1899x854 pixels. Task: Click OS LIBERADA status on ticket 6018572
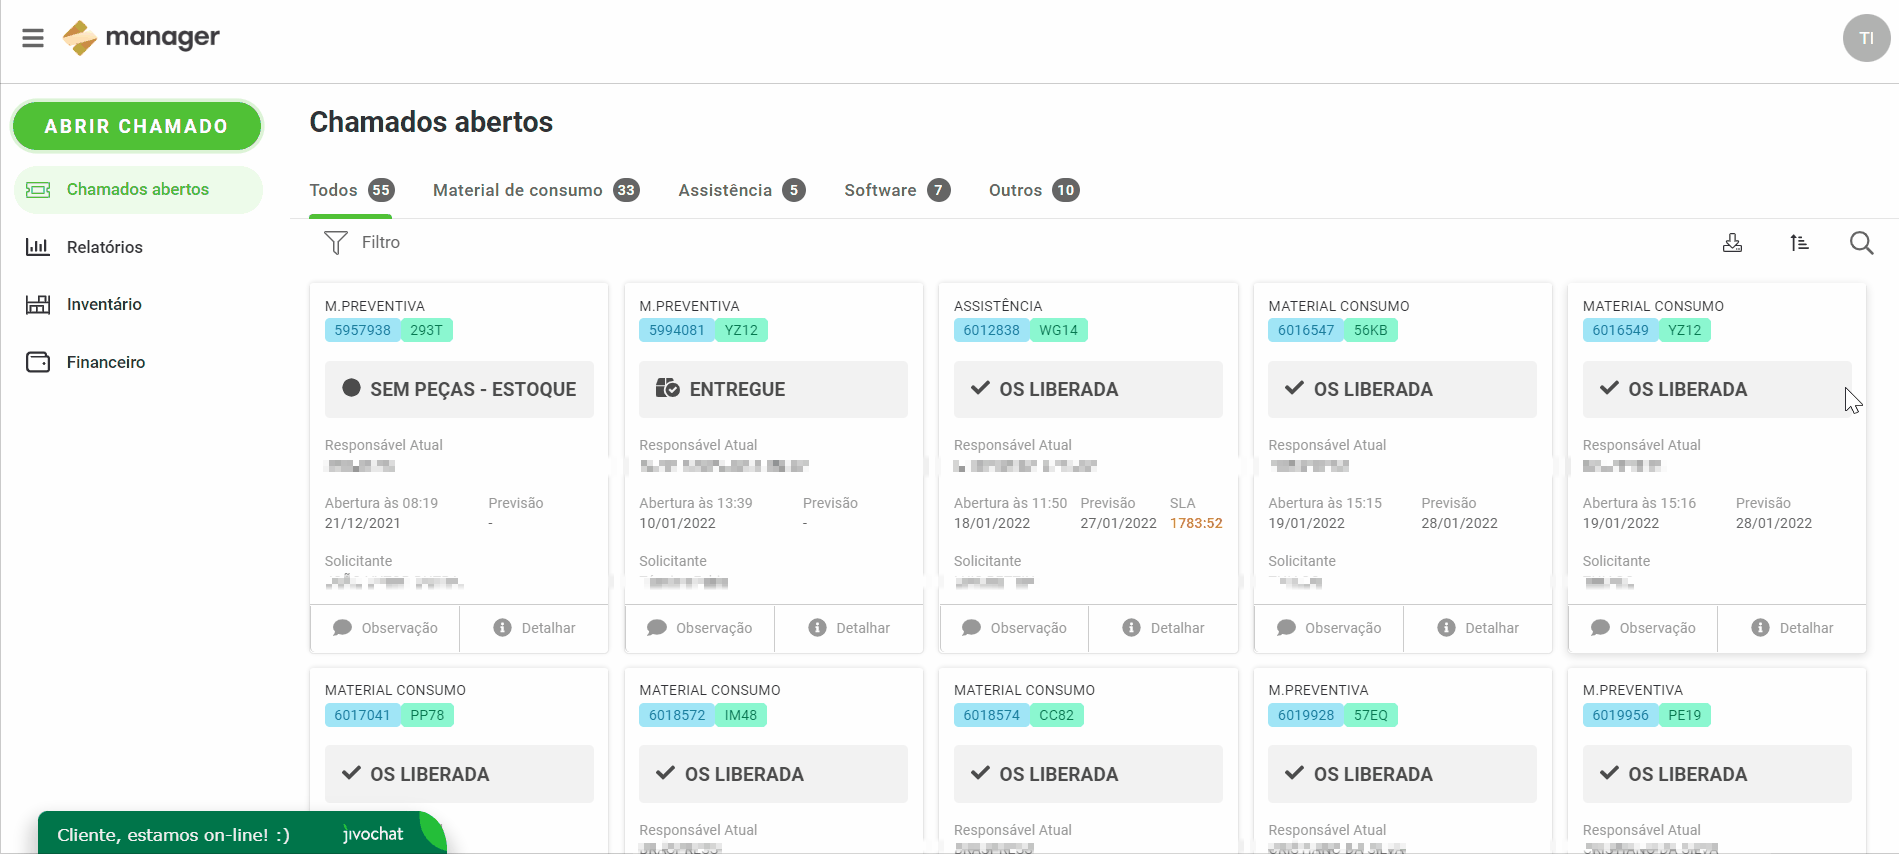coord(773,774)
